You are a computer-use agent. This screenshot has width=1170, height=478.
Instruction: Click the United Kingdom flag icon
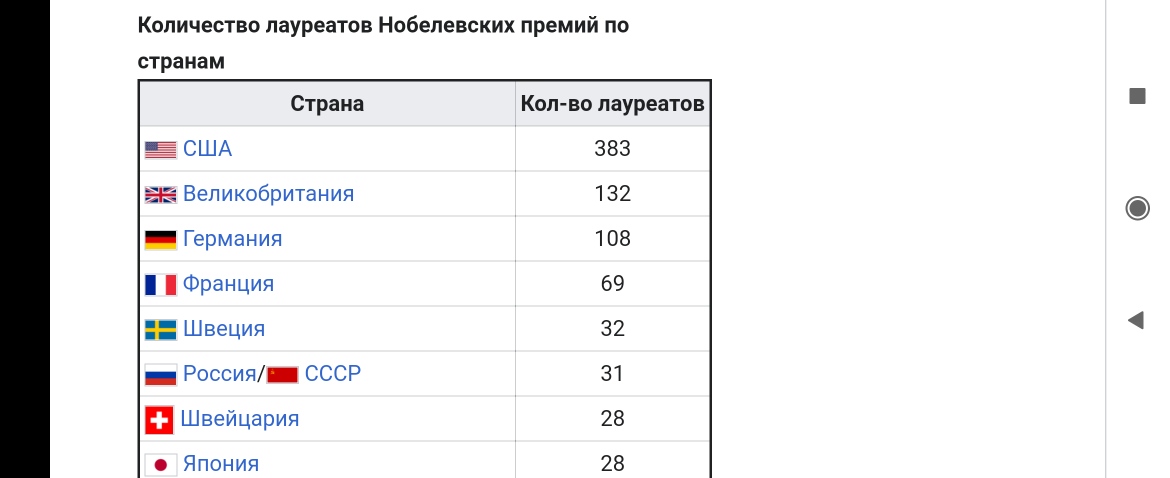[160, 195]
